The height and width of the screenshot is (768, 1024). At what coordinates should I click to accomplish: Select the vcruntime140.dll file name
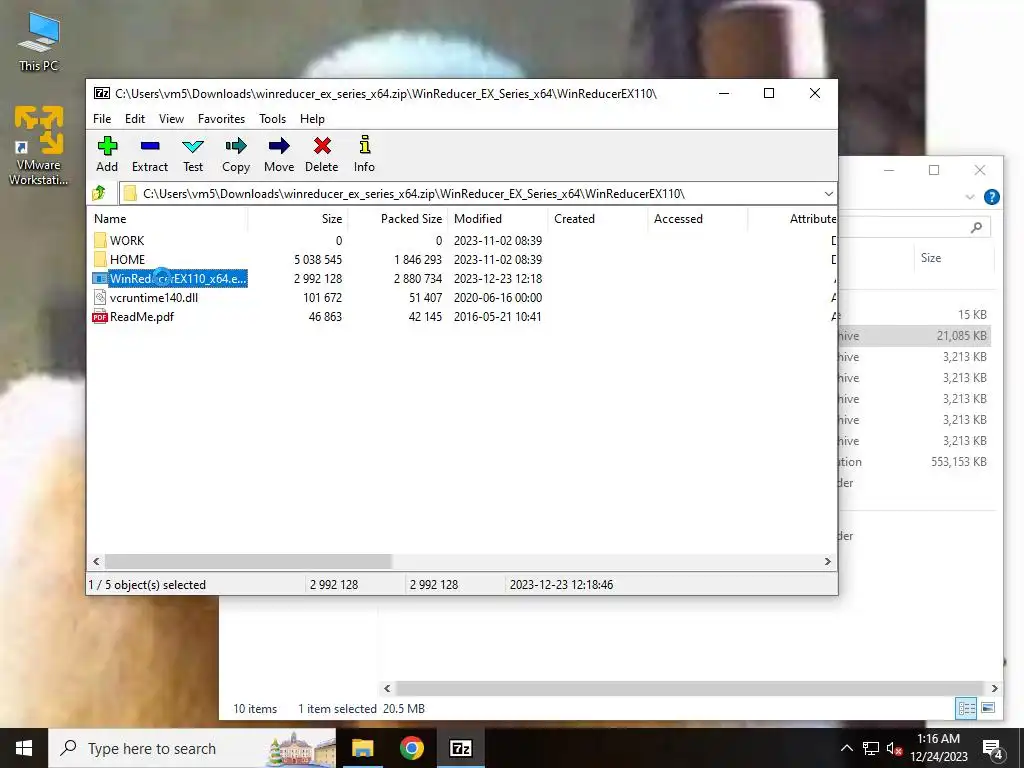click(x=153, y=298)
